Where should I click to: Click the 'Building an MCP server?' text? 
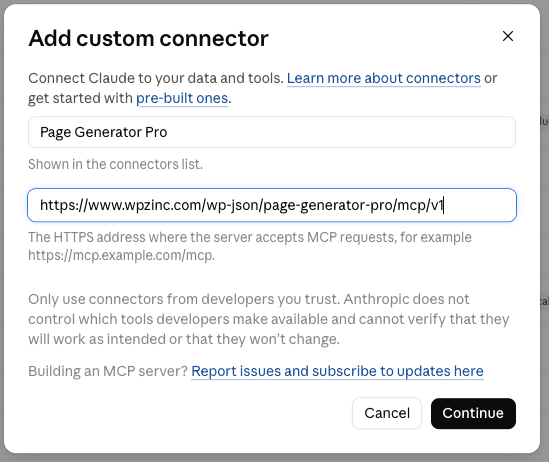coord(108,371)
